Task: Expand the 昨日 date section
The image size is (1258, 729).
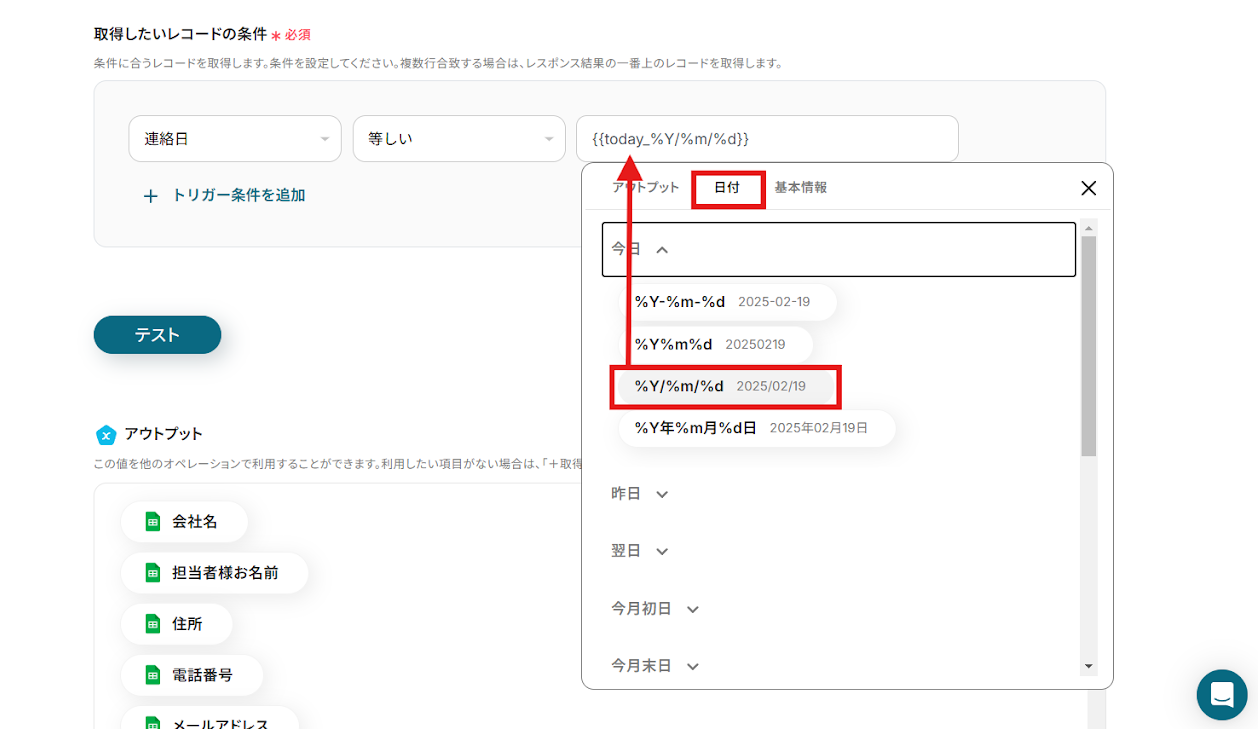Action: click(x=640, y=494)
